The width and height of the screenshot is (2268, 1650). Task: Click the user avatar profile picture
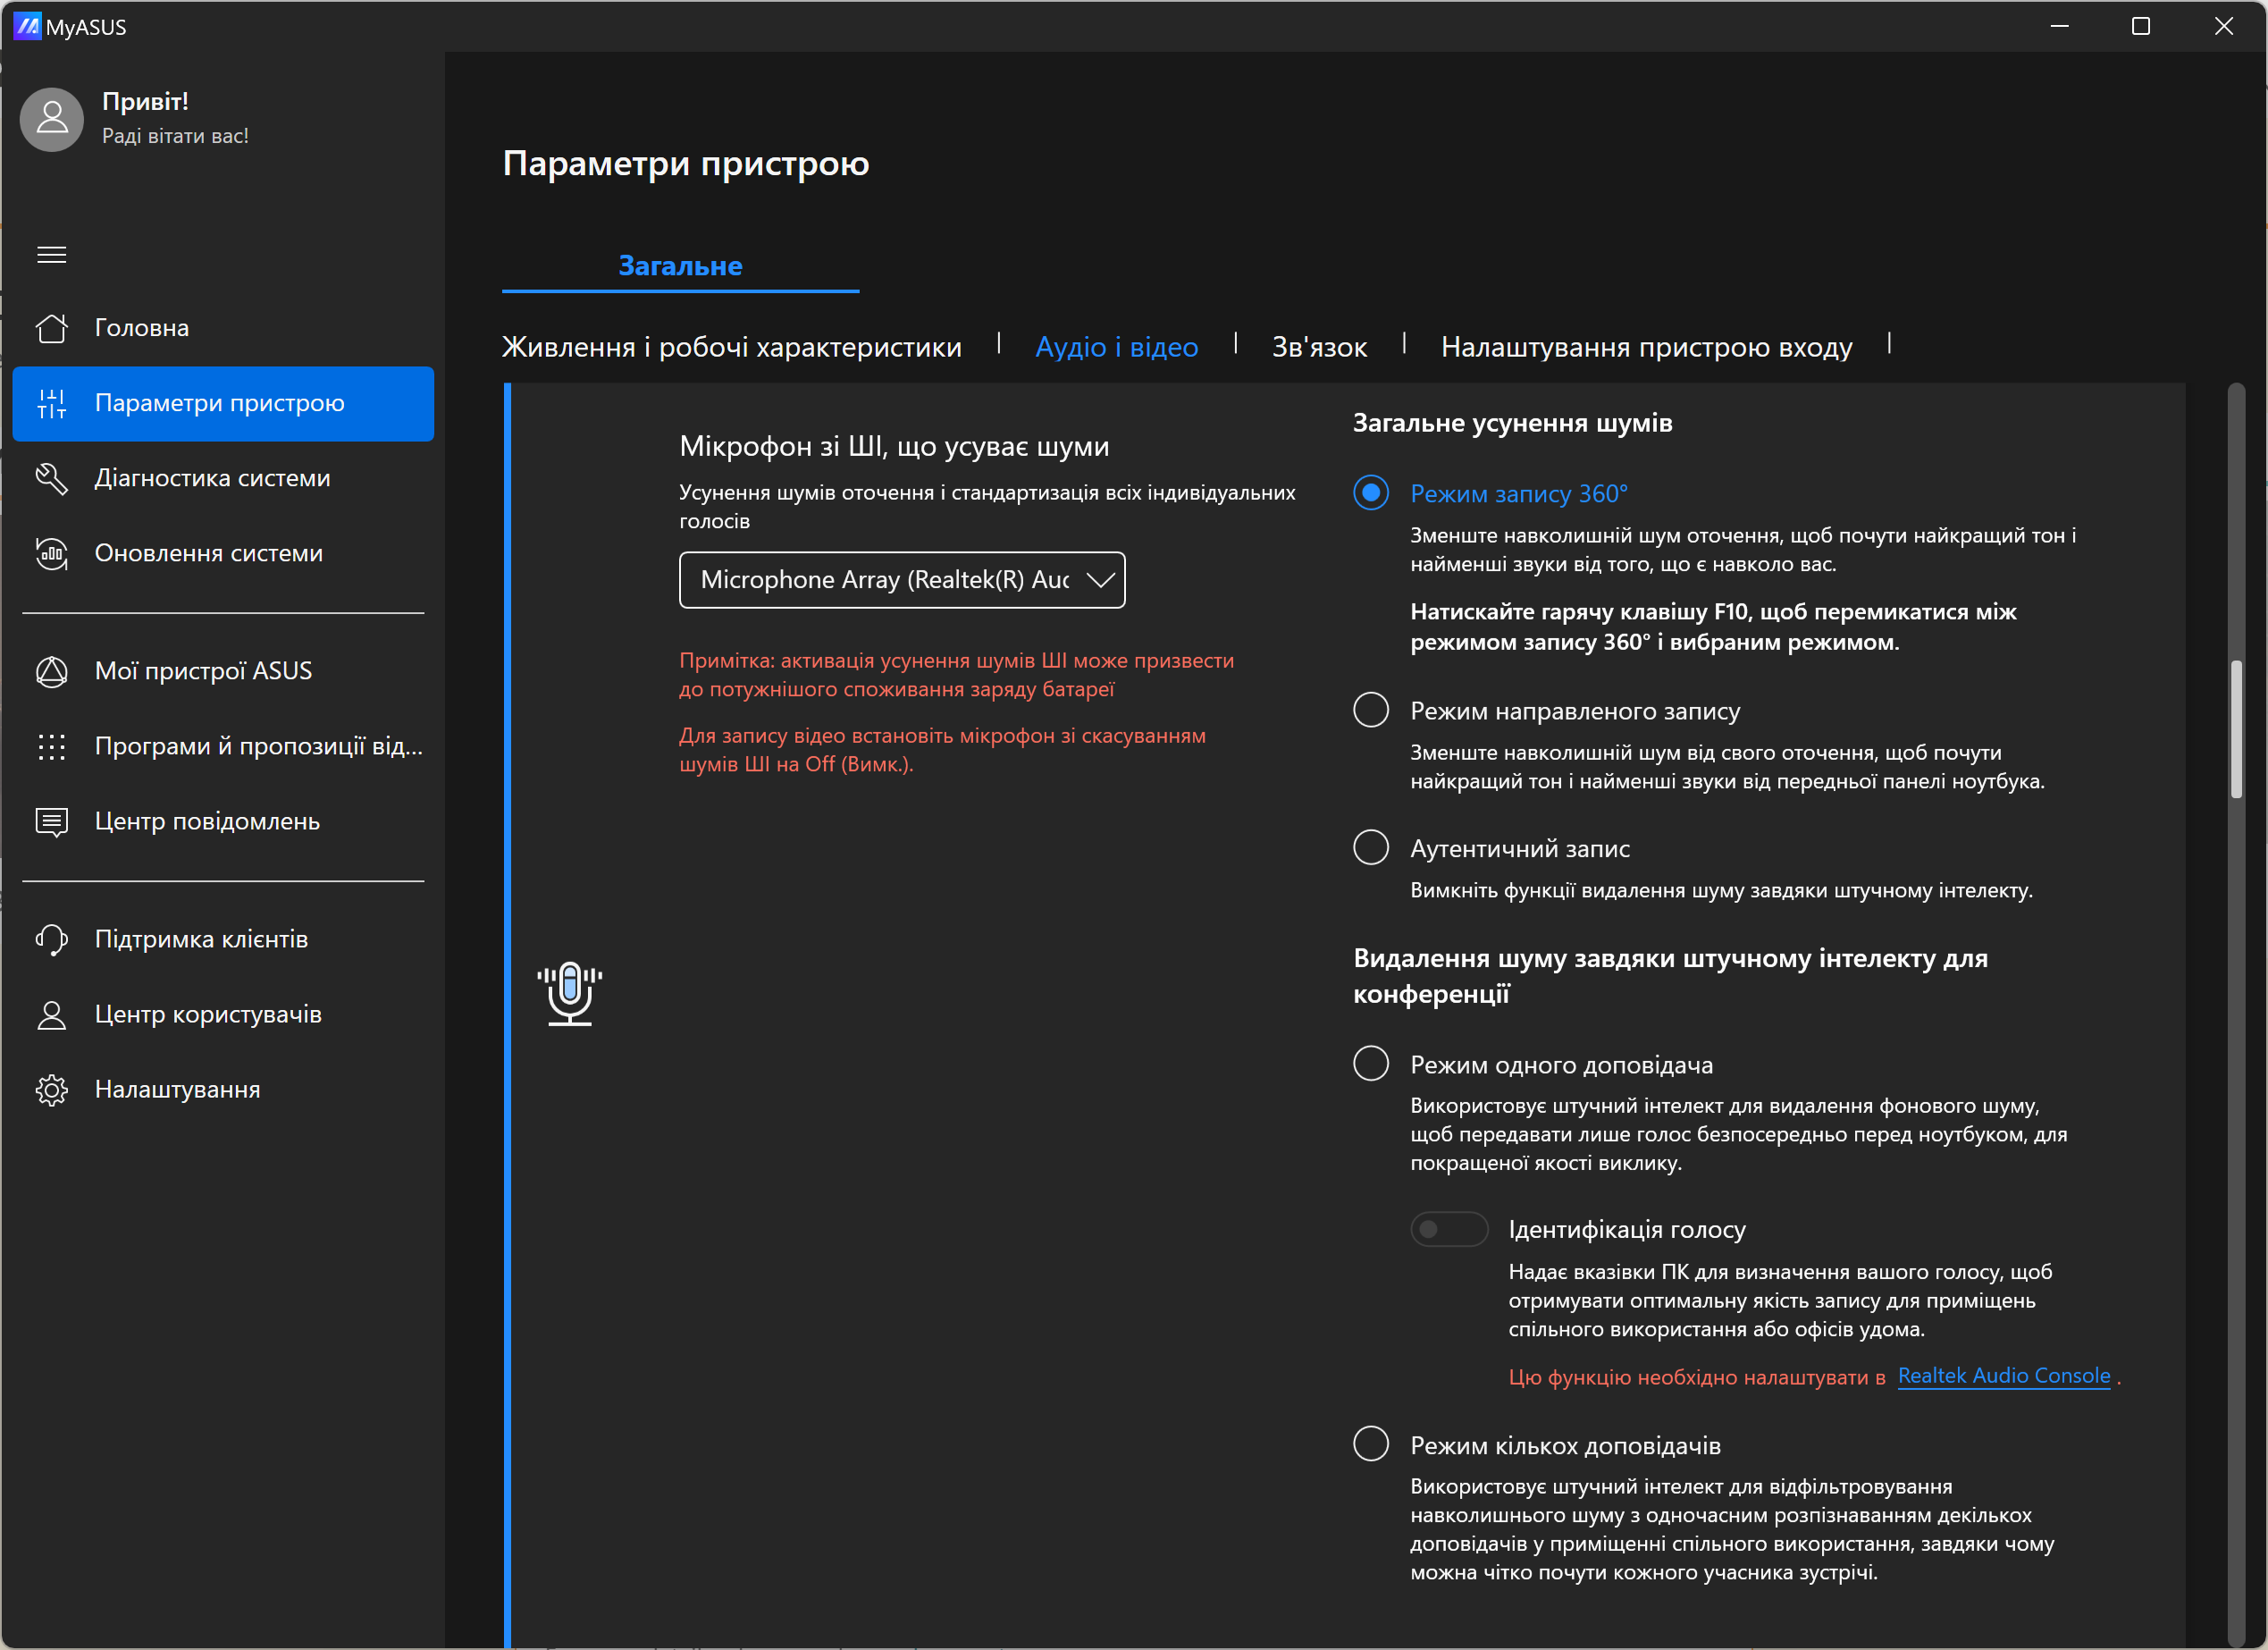pyautogui.click(x=52, y=120)
